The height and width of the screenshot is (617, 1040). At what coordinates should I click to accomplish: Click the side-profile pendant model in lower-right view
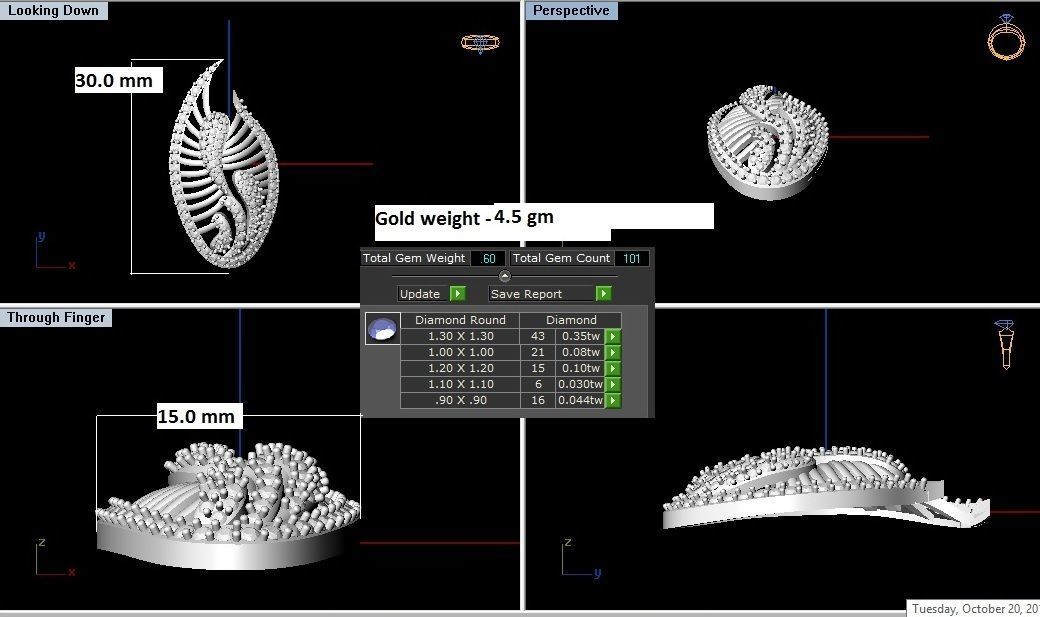(826, 488)
